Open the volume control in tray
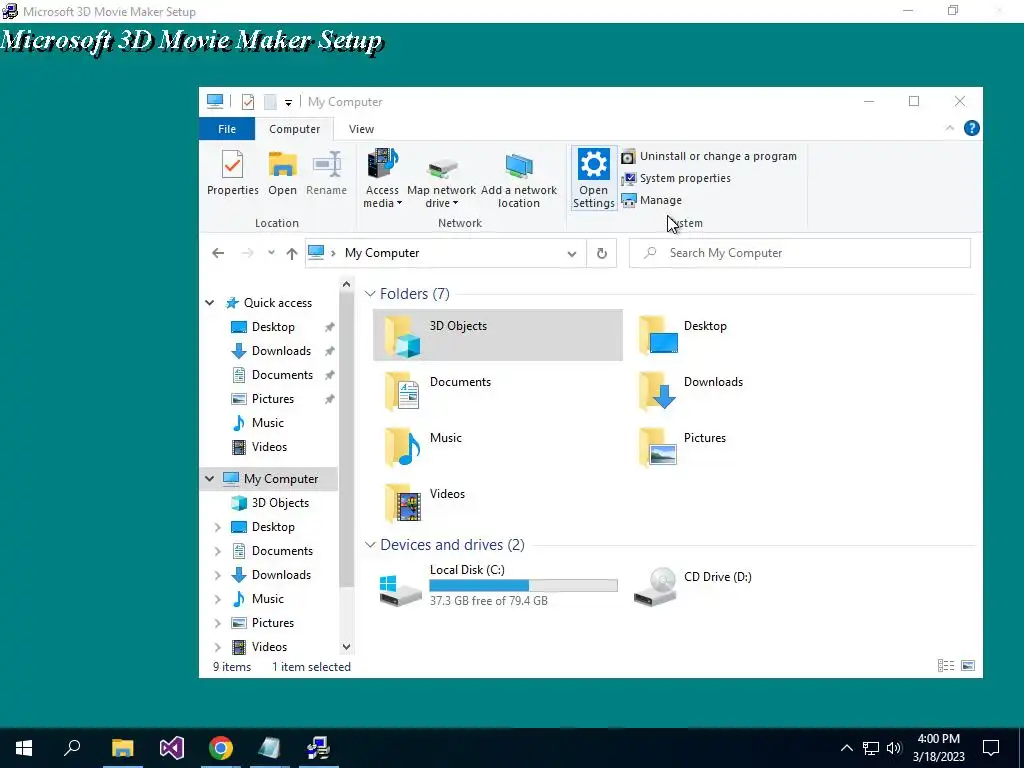This screenshot has width=1024, height=768. coord(894,748)
